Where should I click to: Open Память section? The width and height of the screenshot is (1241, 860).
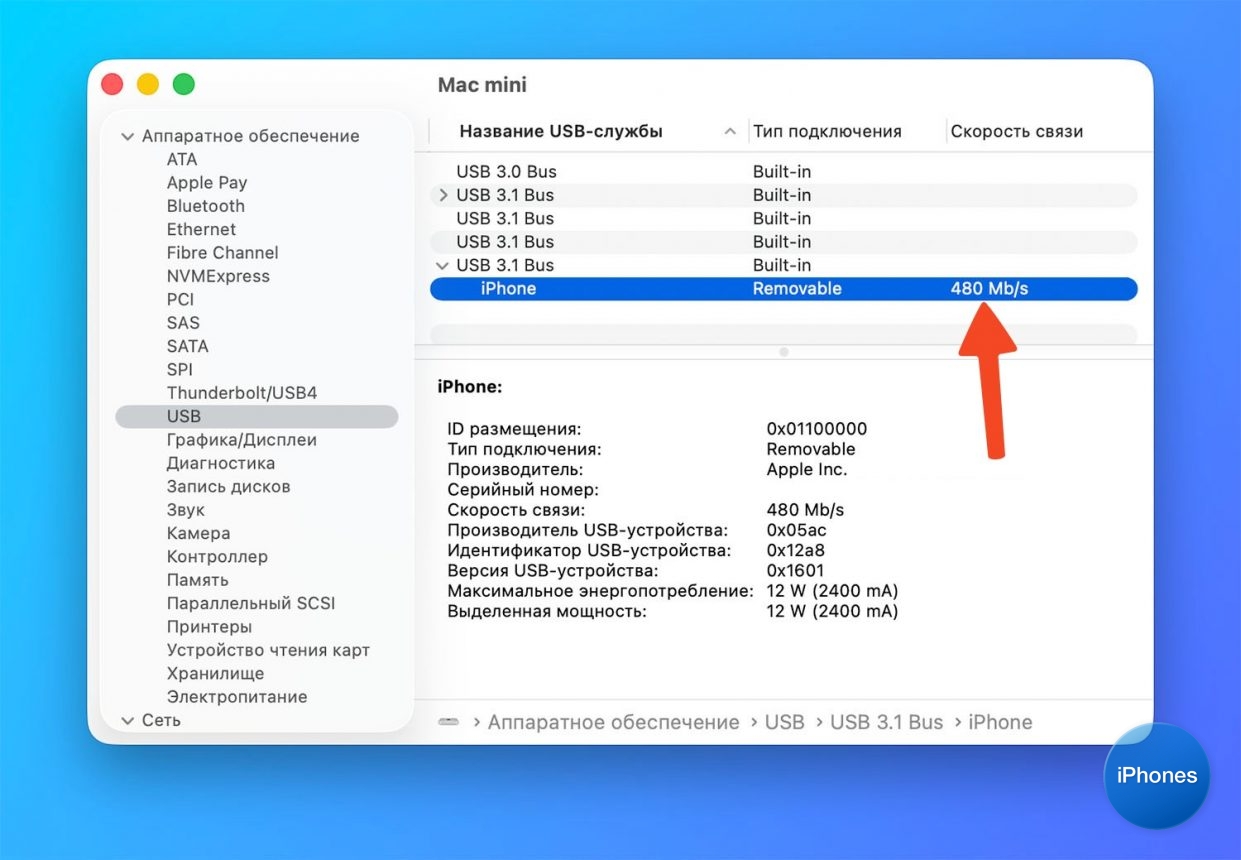coord(198,580)
